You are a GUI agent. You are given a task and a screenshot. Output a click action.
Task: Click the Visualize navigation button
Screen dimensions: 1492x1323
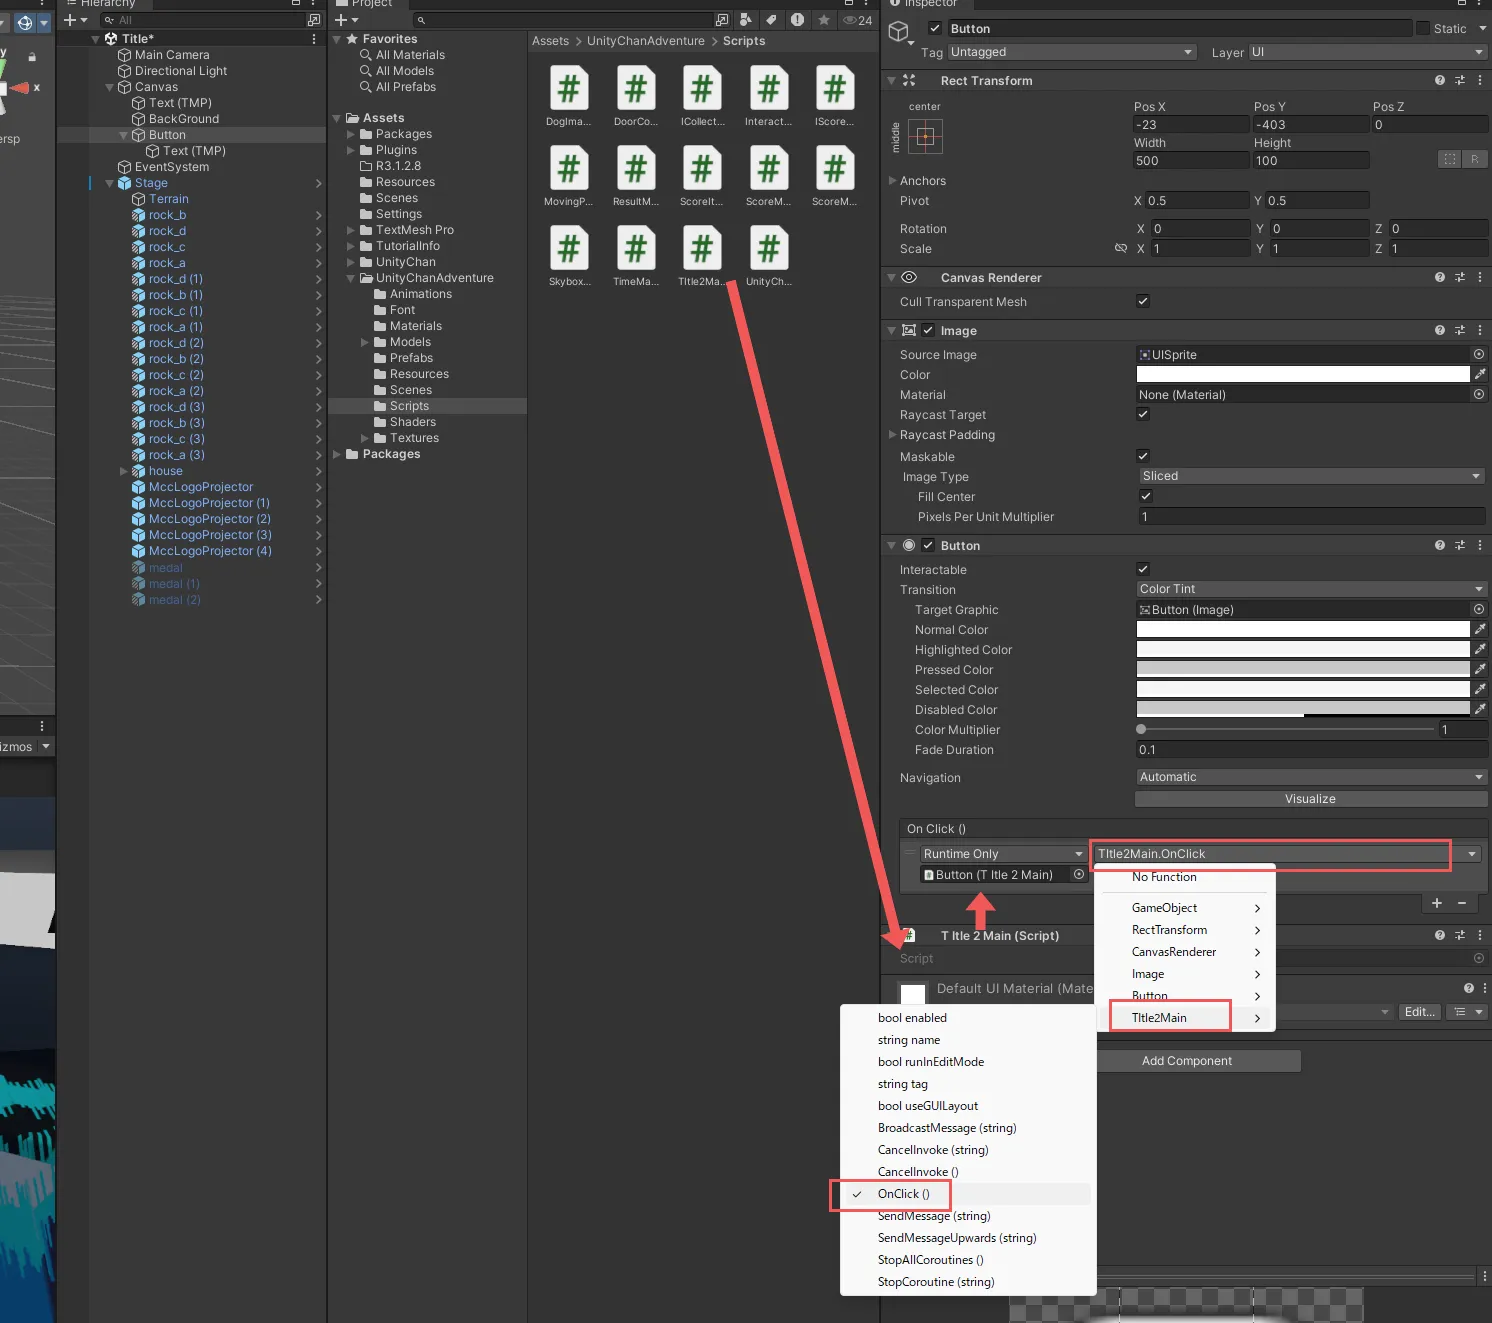pos(1310,799)
